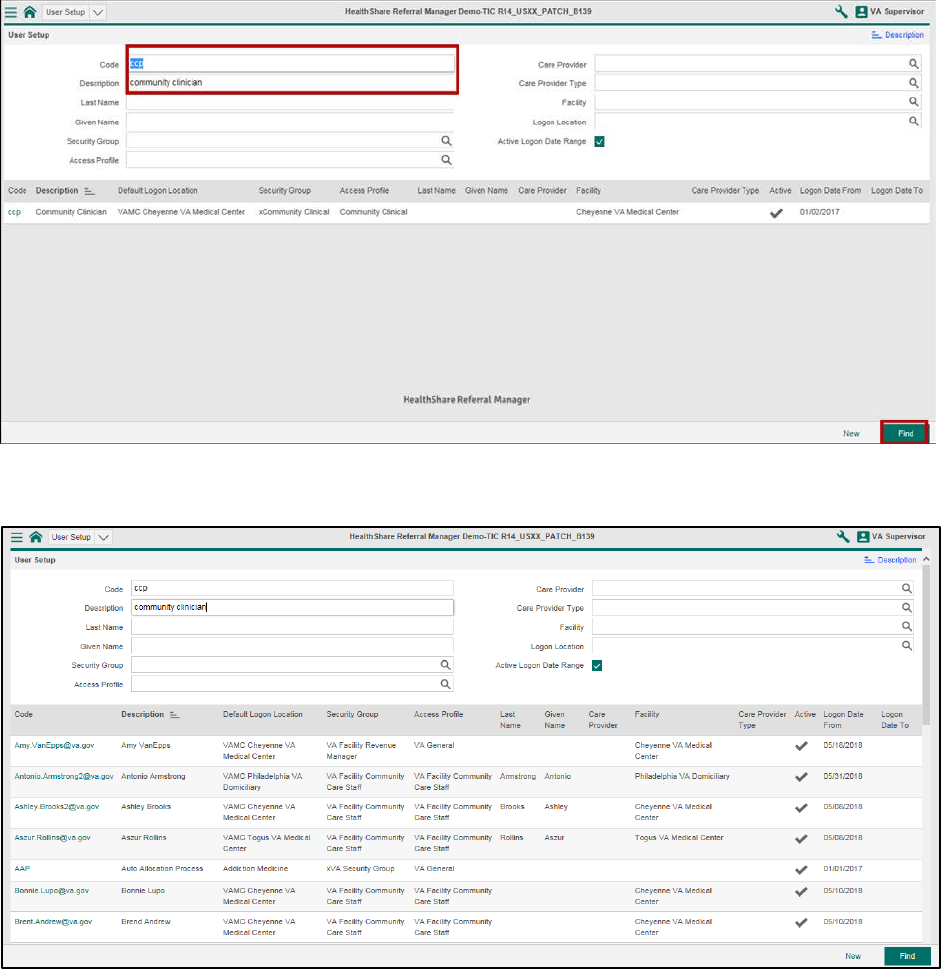Open hamburger menu in bottom window
The width and height of the screenshot is (941, 969).
click(x=17, y=537)
